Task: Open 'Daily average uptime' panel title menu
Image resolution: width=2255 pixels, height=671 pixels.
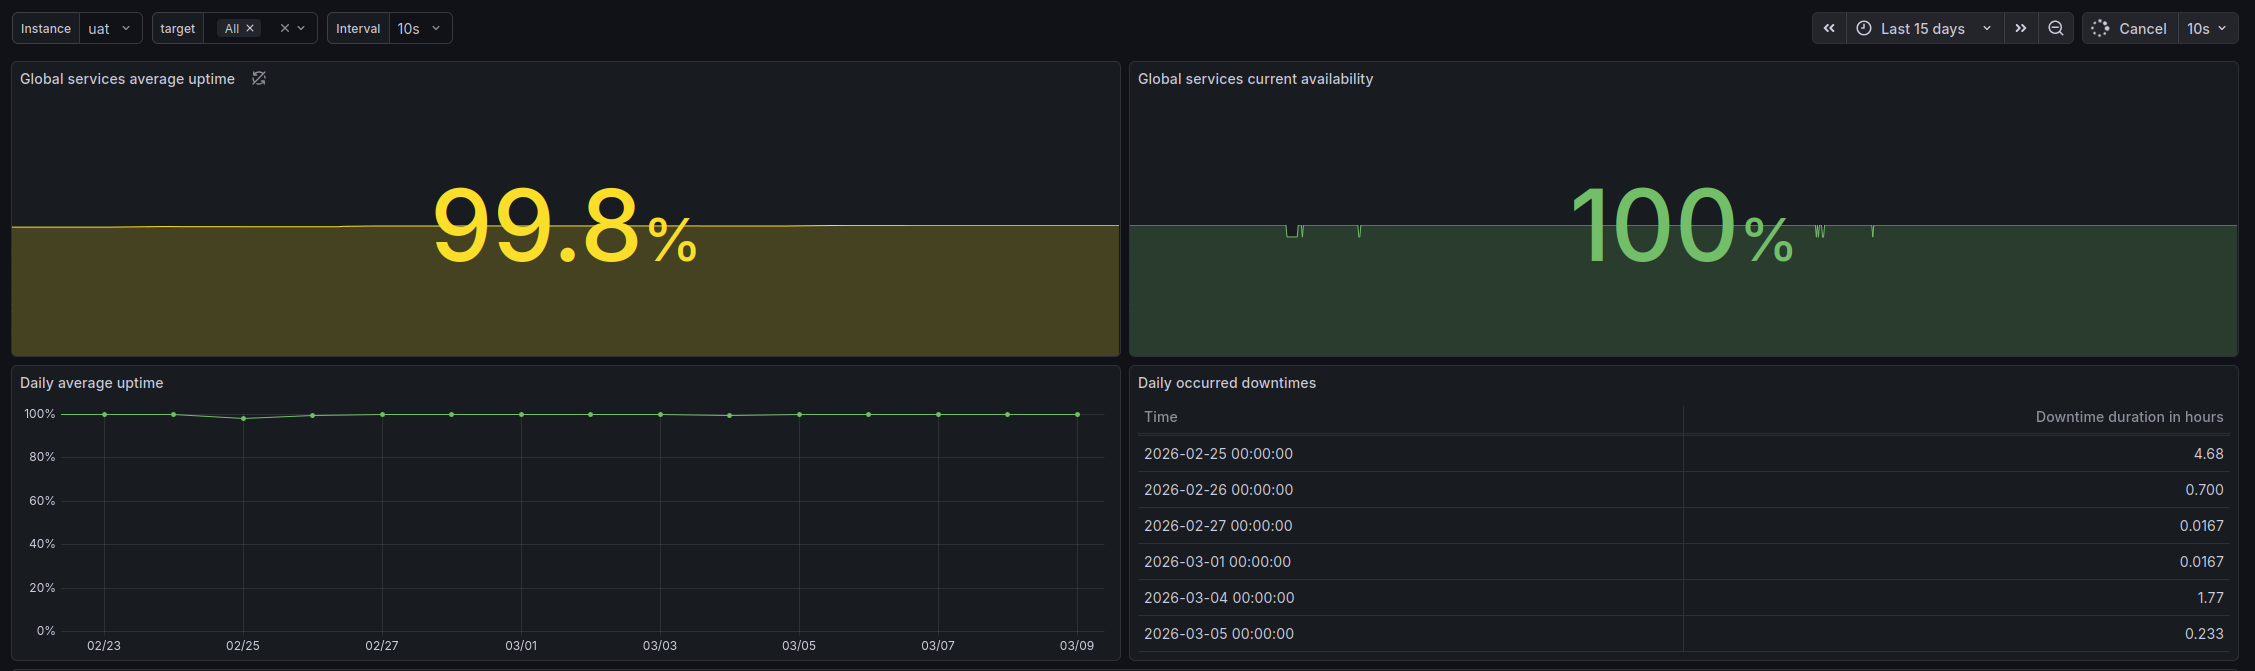Action: pyautogui.click(x=92, y=383)
